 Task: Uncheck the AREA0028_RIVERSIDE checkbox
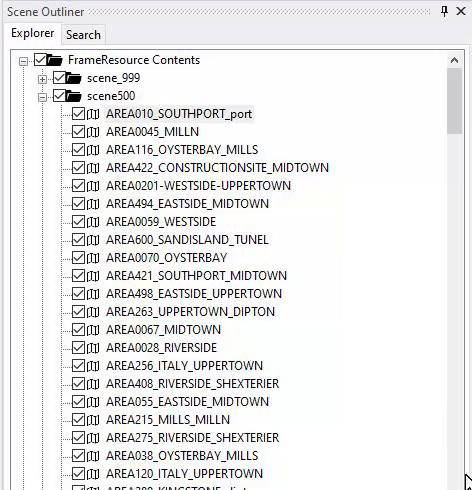click(78, 348)
